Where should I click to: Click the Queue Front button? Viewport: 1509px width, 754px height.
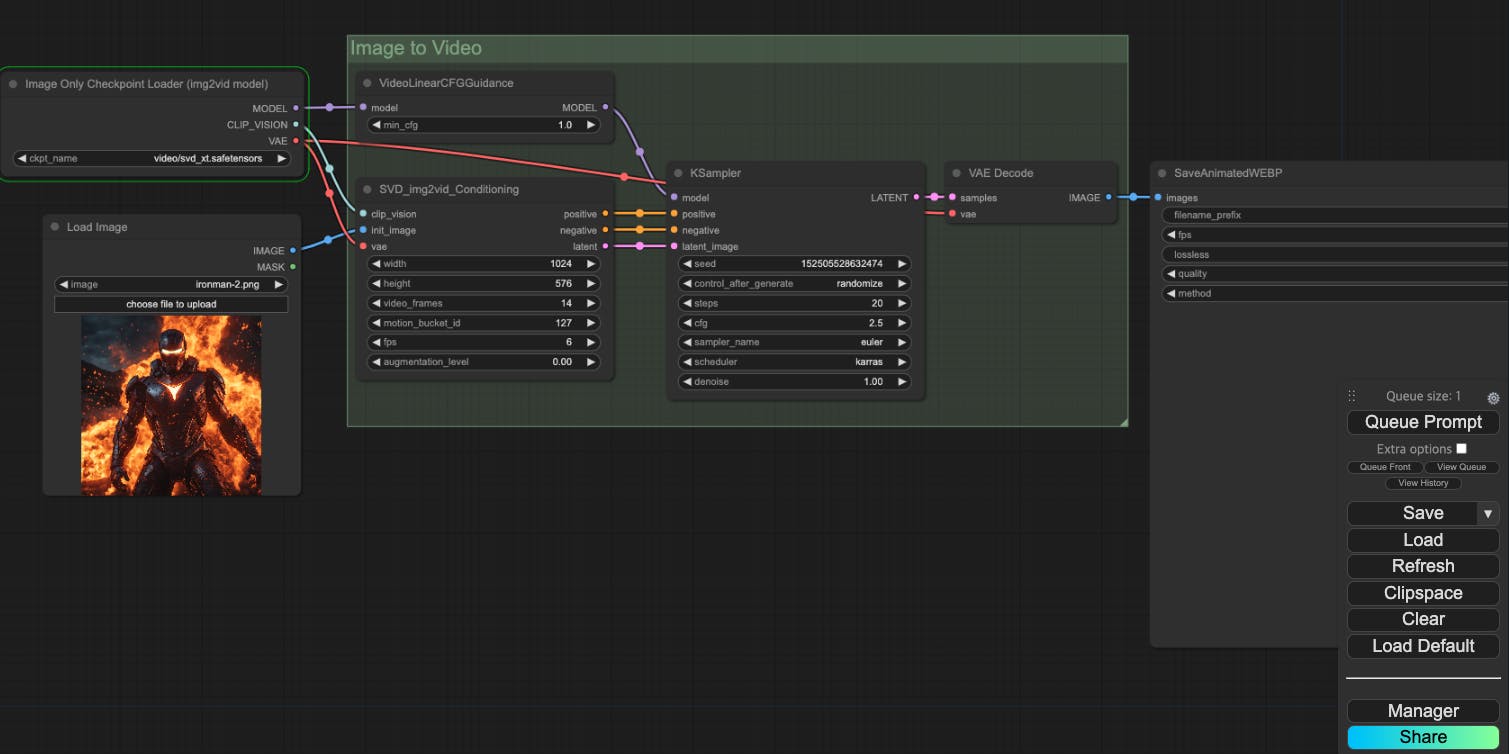point(1385,467)
